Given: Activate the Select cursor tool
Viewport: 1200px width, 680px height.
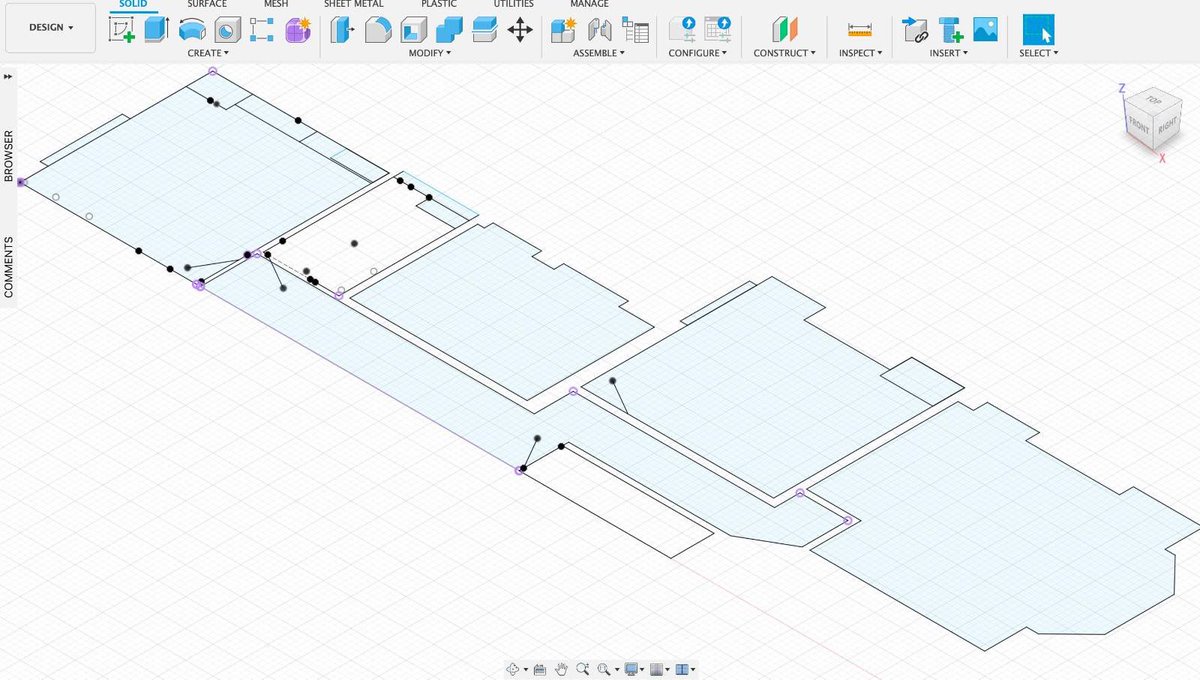Looking at the screenshot, I should coord(1039,29).
